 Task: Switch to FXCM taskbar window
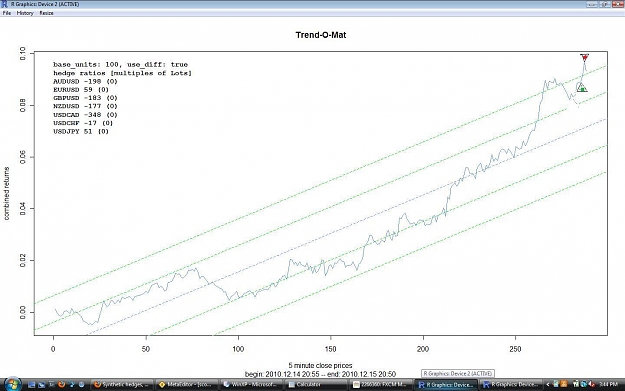(x=381, y=385)
